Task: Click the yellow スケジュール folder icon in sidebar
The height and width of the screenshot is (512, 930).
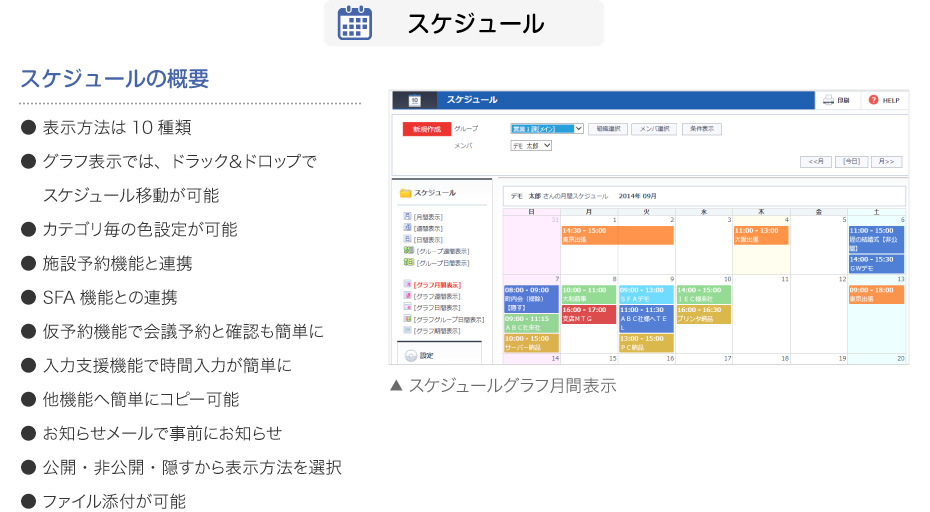Action: pos(406,193)
